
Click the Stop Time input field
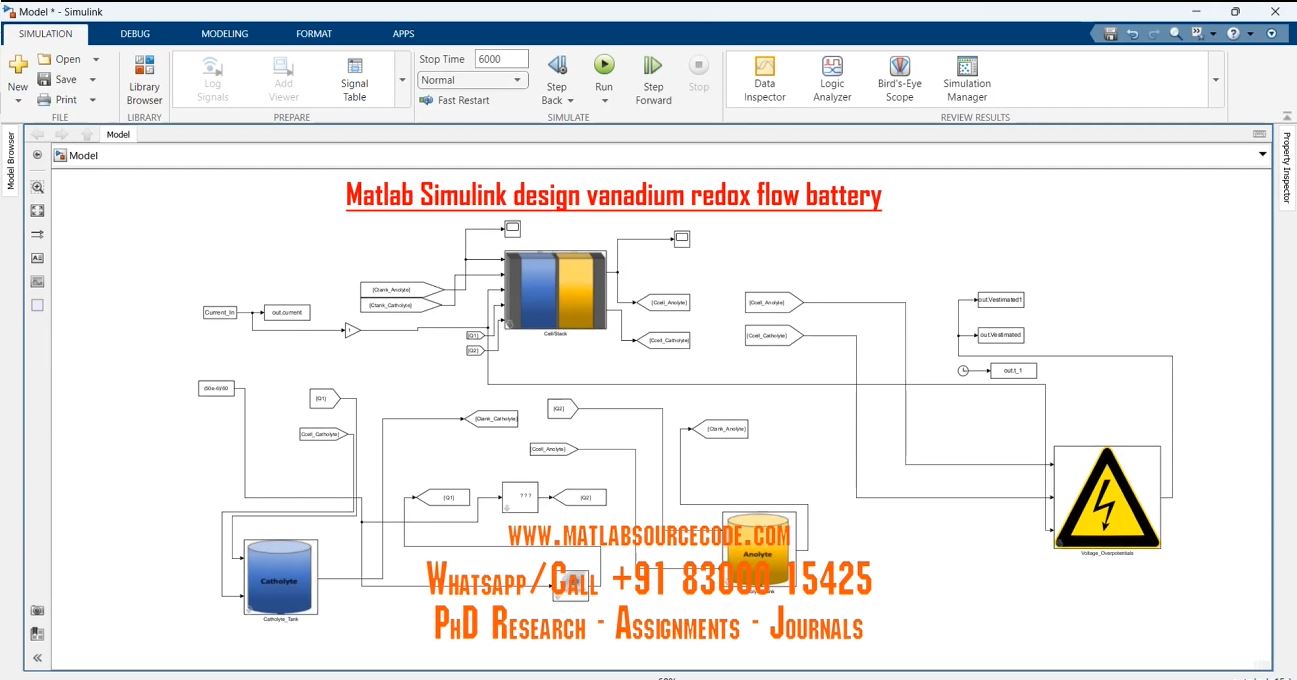point(501,59)
